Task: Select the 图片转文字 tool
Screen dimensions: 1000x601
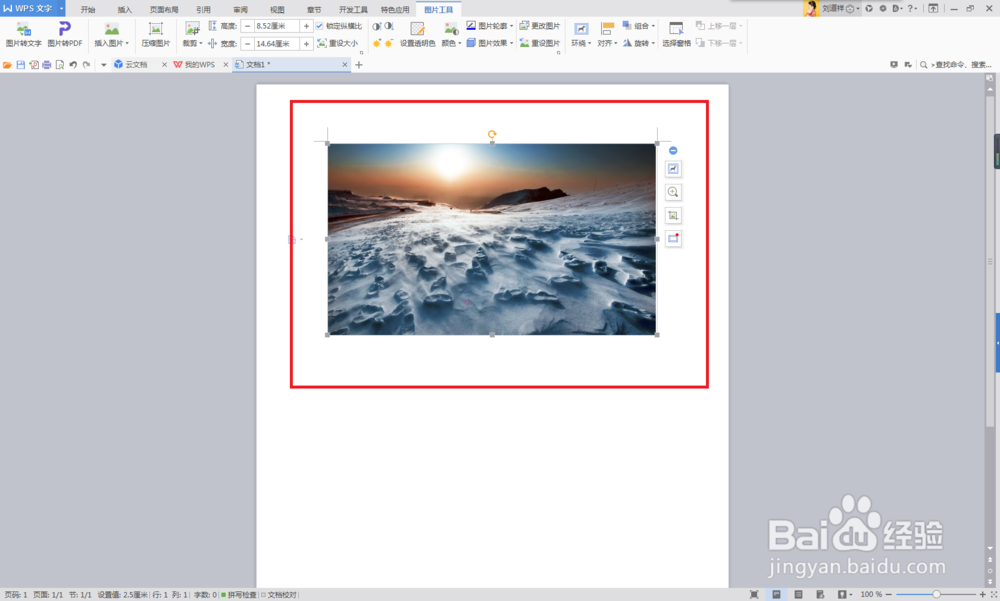Action: tap(22, 38)
